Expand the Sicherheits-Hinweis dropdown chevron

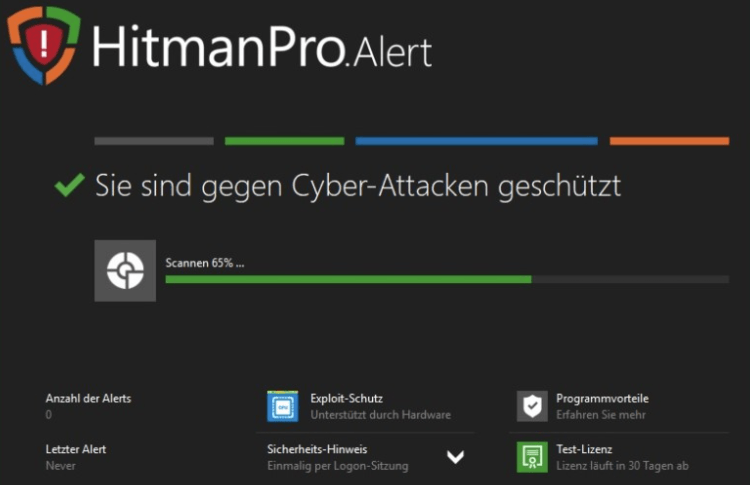click(455, 457)
